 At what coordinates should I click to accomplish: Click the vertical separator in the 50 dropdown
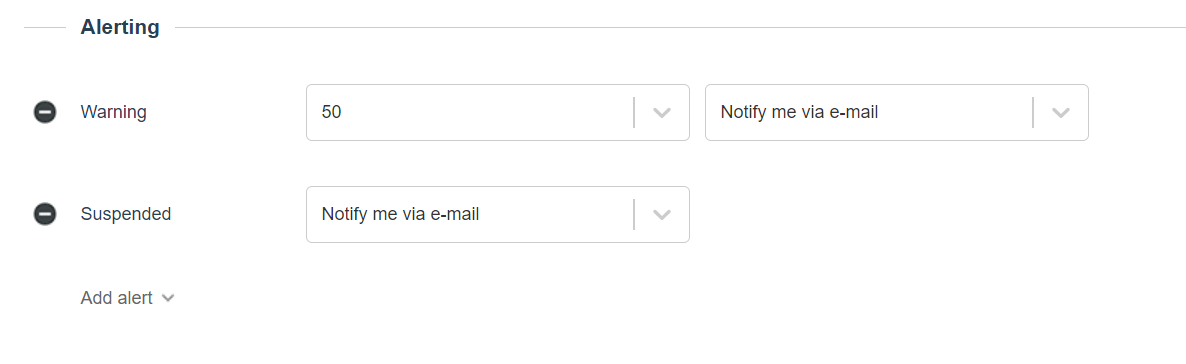click(x=634, y=113)
